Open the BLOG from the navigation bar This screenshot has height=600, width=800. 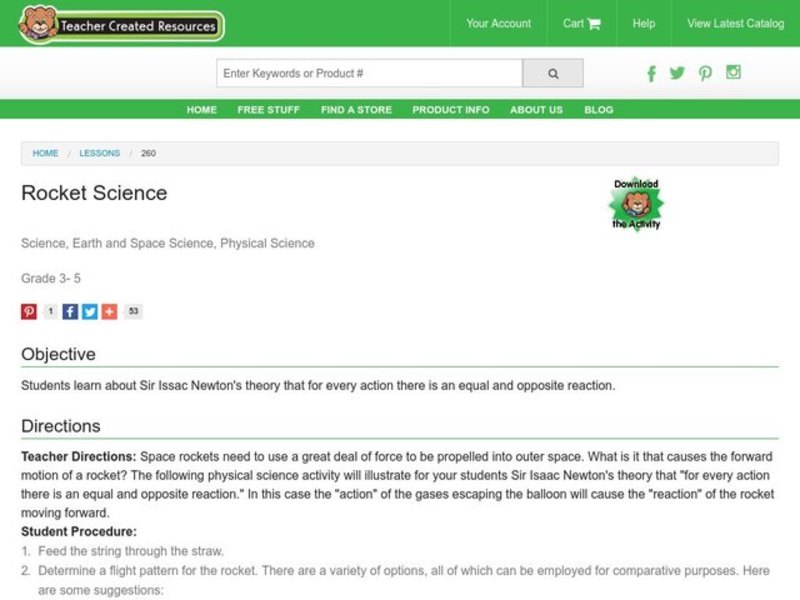pyautogui.click(x=599, y=110)
